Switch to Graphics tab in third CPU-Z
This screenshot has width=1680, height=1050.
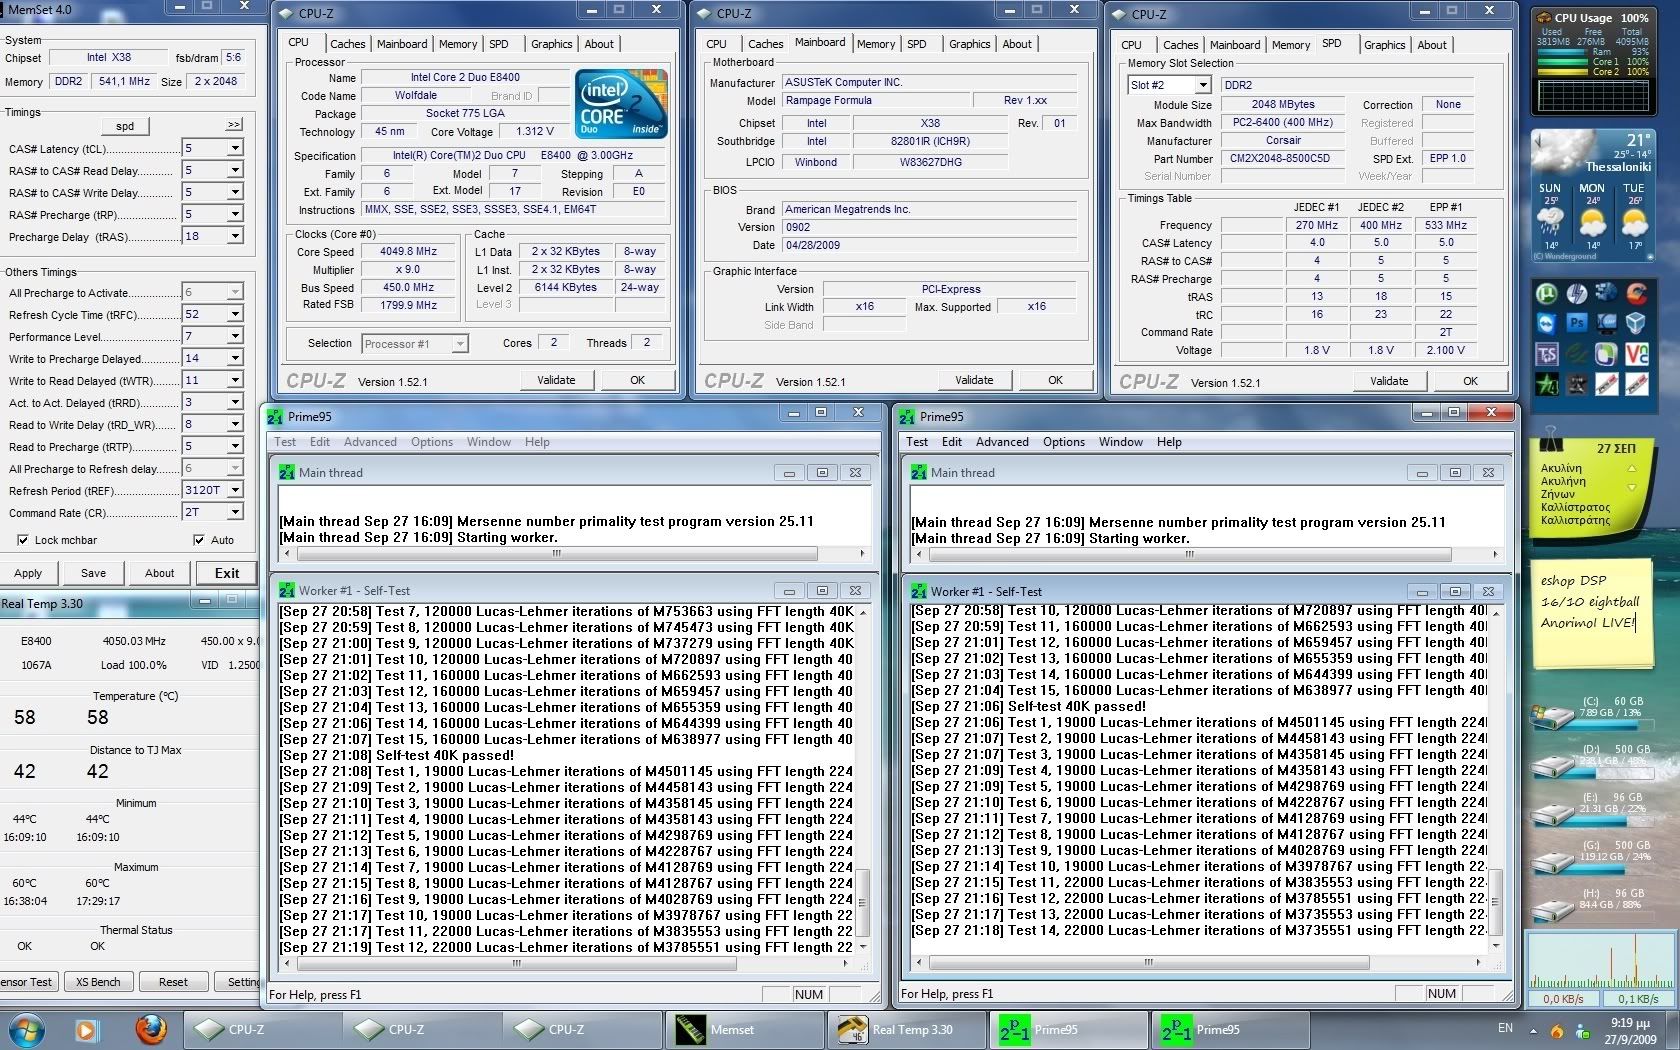1384,45
